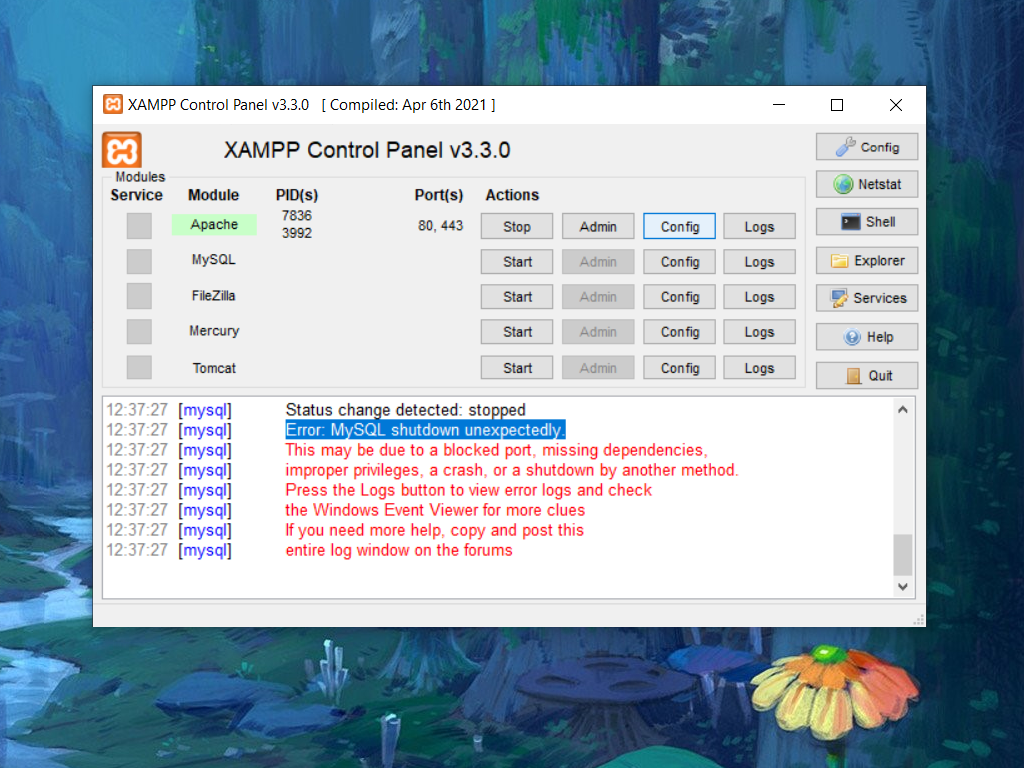Select the highlighted MySQL shutdown error line

425,430
